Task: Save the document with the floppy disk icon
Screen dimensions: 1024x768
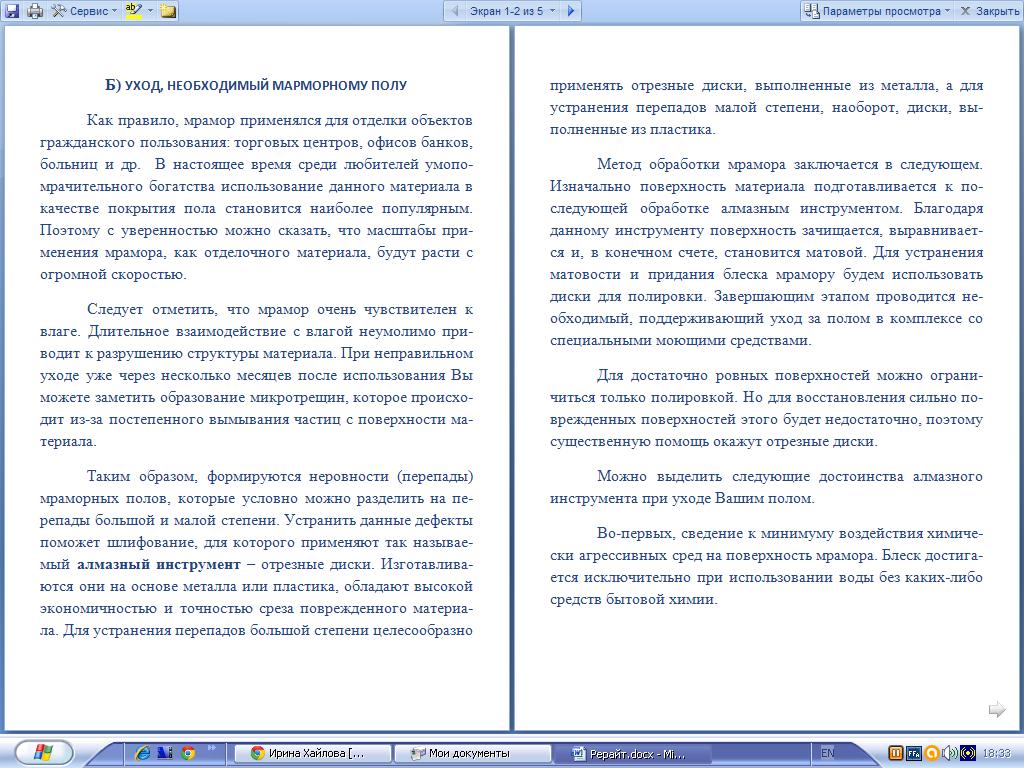Action: pos(12,10)
